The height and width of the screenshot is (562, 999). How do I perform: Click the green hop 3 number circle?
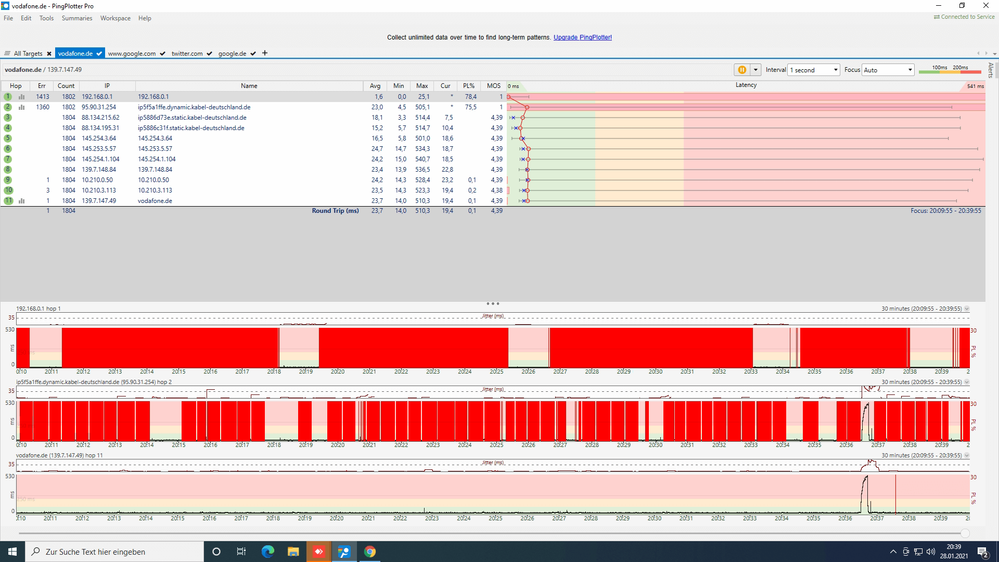(x=8, y=117)
